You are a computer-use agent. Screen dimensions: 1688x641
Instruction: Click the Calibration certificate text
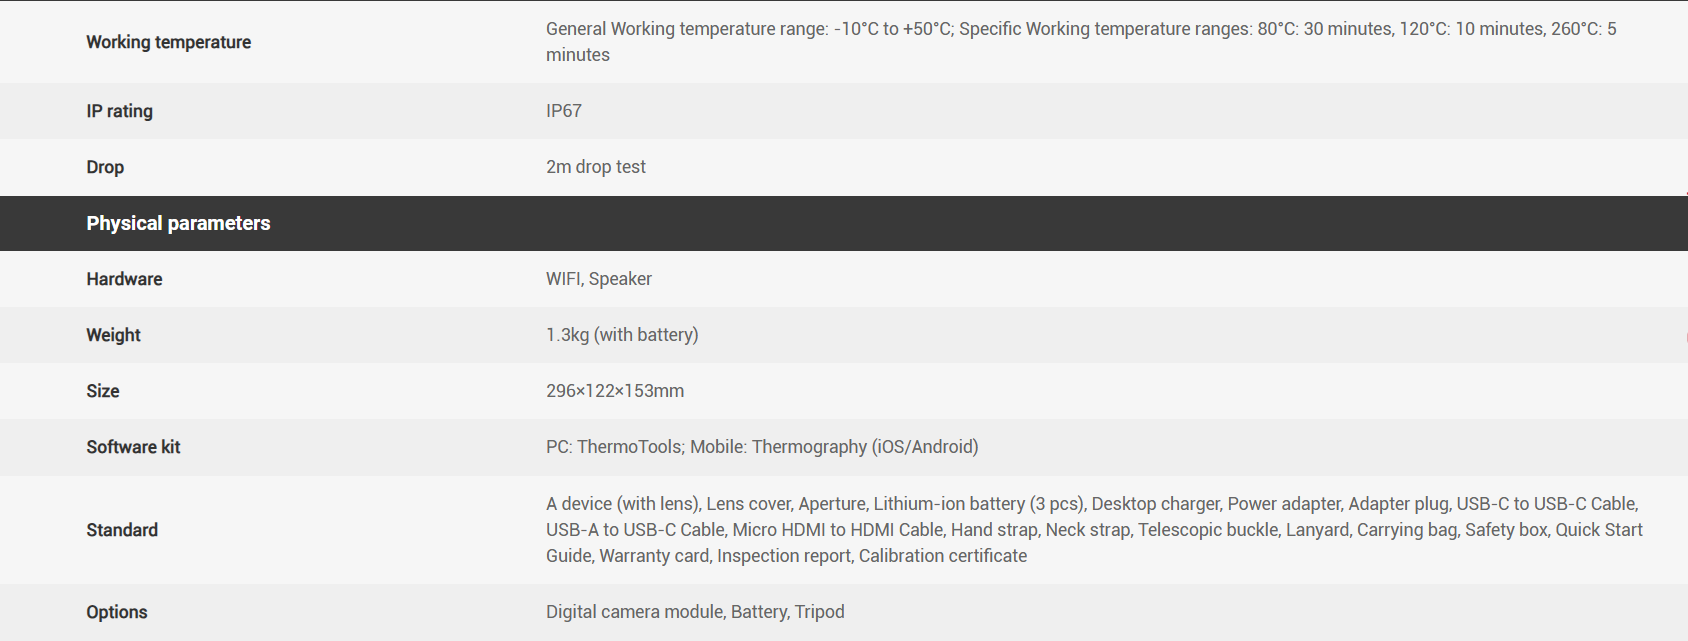942,556
